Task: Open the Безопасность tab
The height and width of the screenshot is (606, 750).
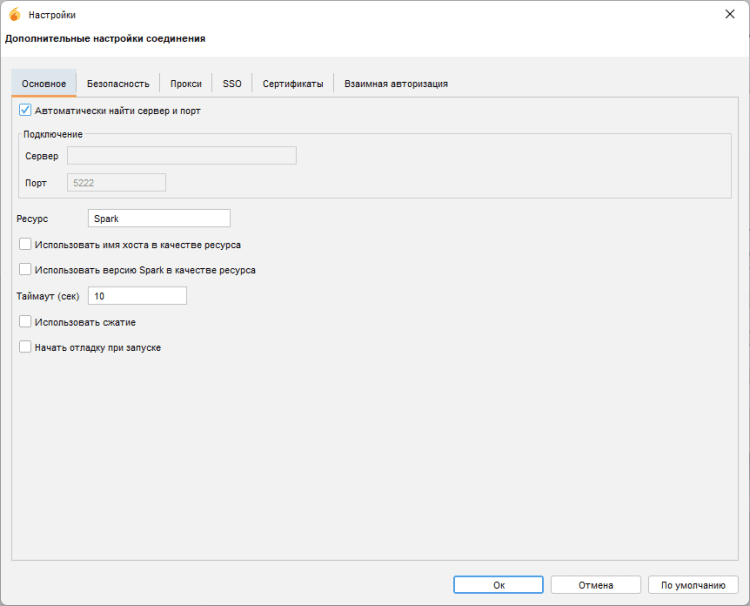Action: click(x=118, y=84)
